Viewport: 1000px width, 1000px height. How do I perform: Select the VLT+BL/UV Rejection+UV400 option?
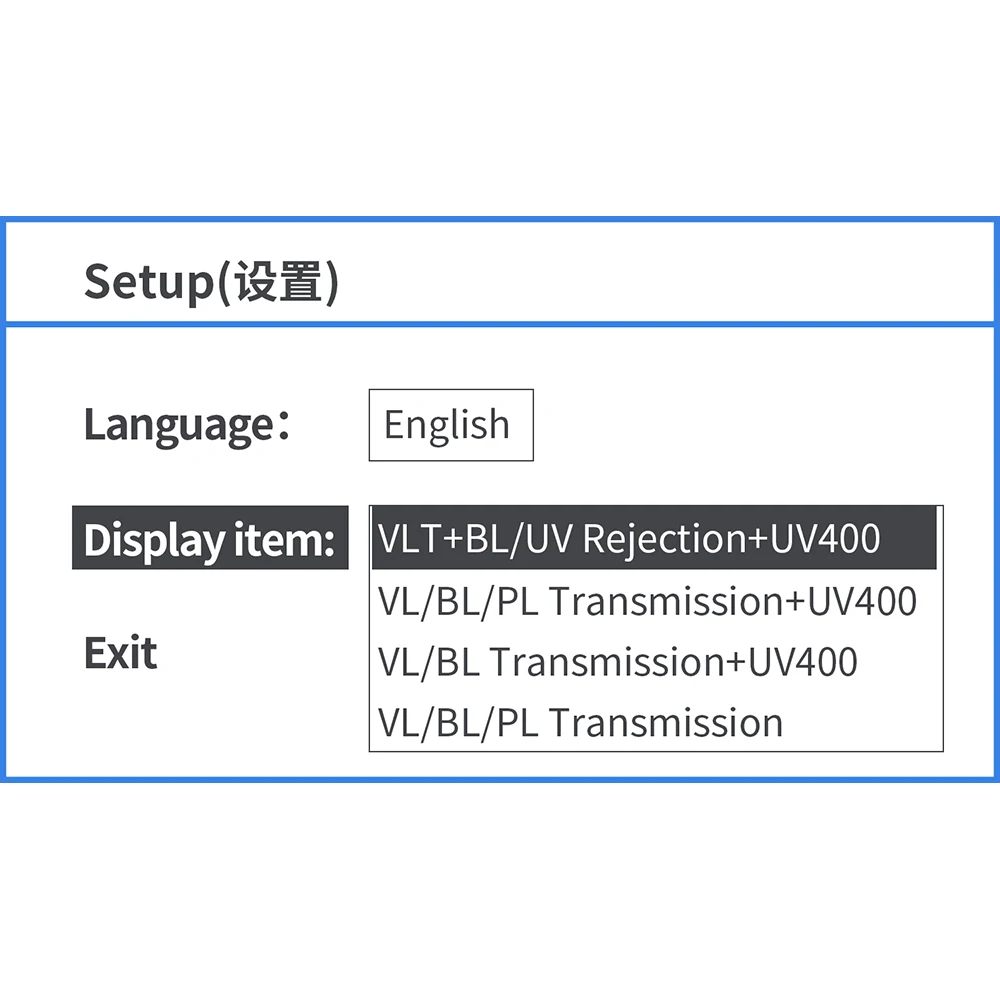click(630, 539)
